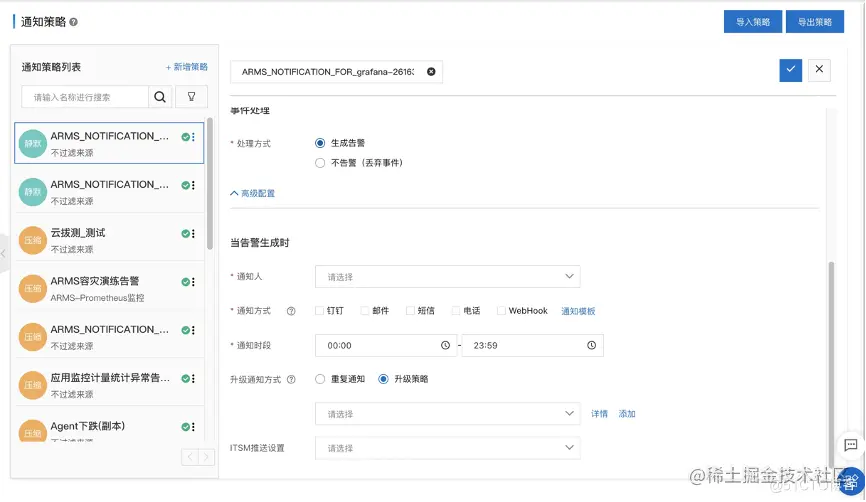The width and height of the screenshot is (866, 502).
Task: Select the 重复通知 radio option
Action: [320, 379]
